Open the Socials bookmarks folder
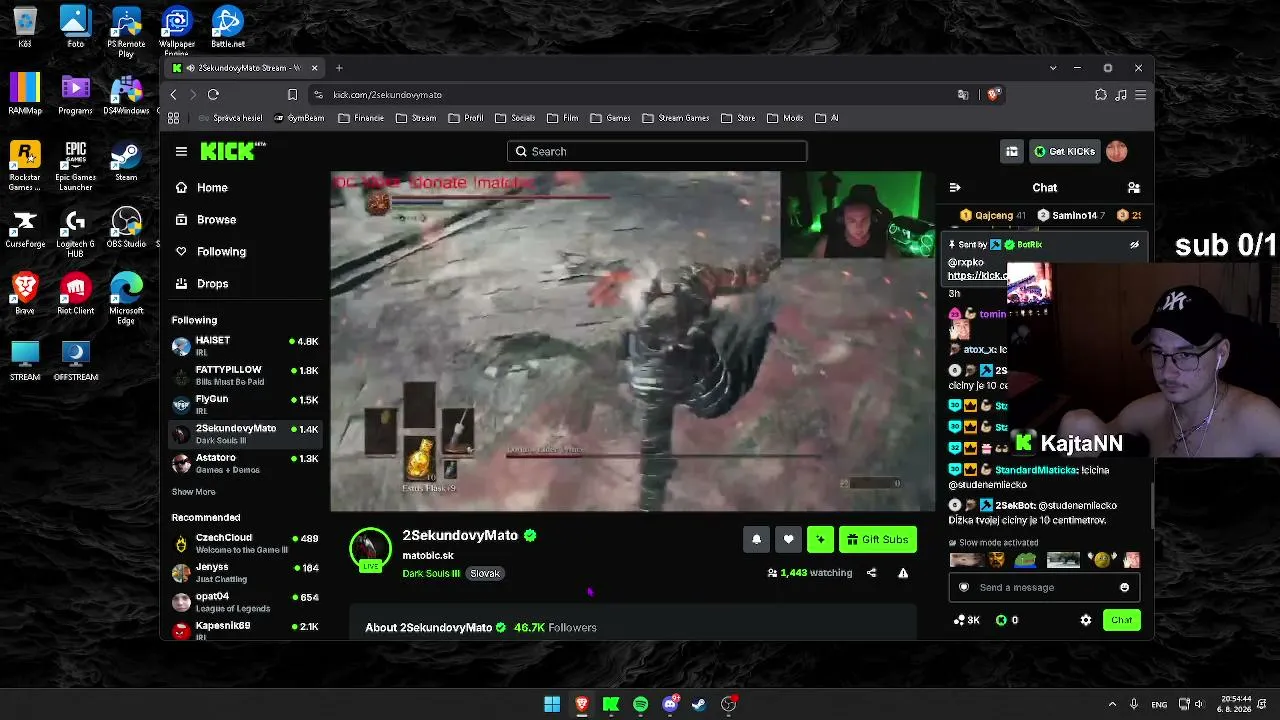 (515, 118)
